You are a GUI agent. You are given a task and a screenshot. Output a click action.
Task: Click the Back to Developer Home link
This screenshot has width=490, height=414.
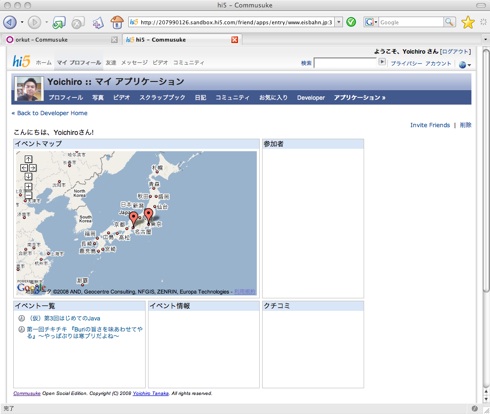50,113
